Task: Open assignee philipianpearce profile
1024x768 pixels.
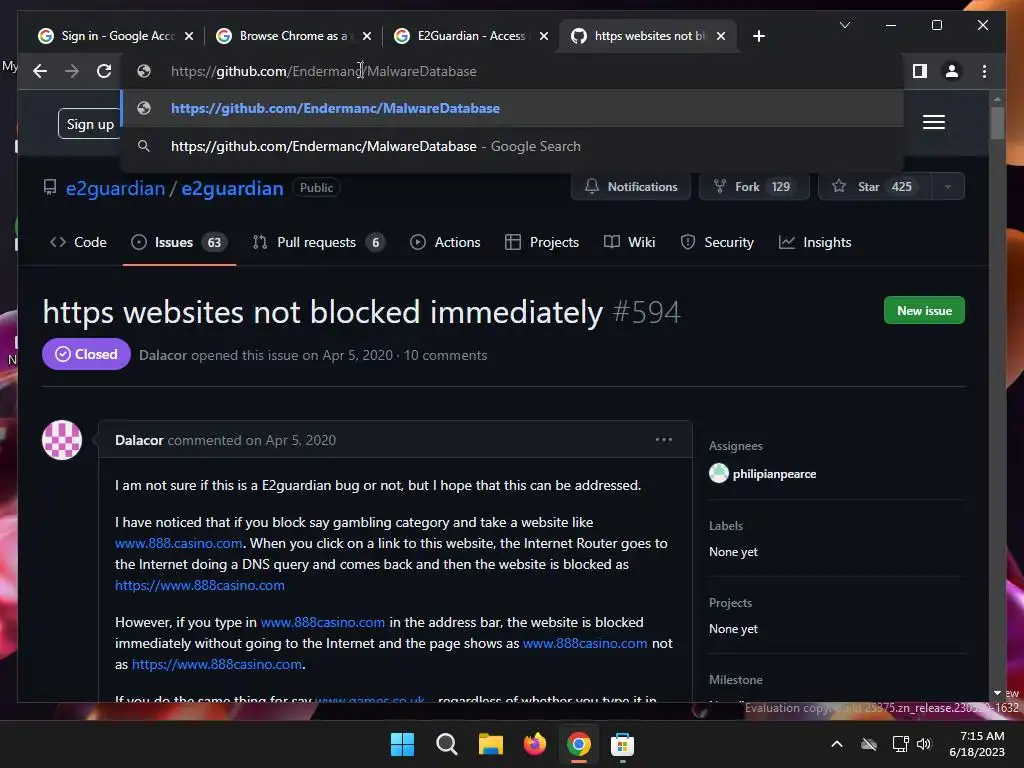Action: [774, 474]
